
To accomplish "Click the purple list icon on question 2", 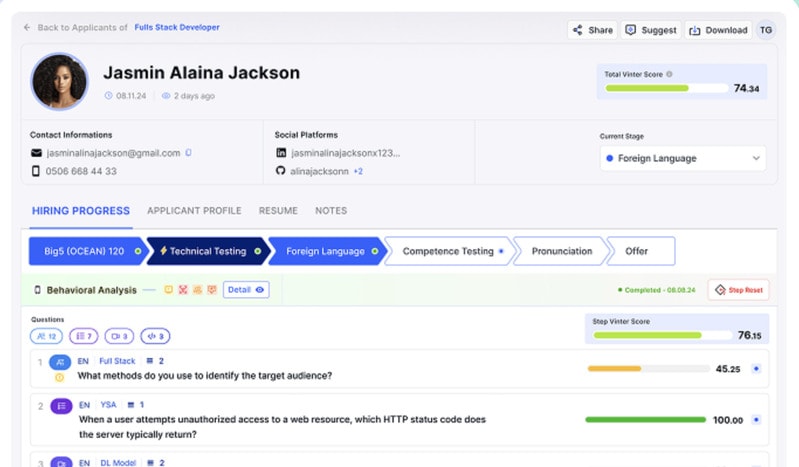I will coord(60,405).
